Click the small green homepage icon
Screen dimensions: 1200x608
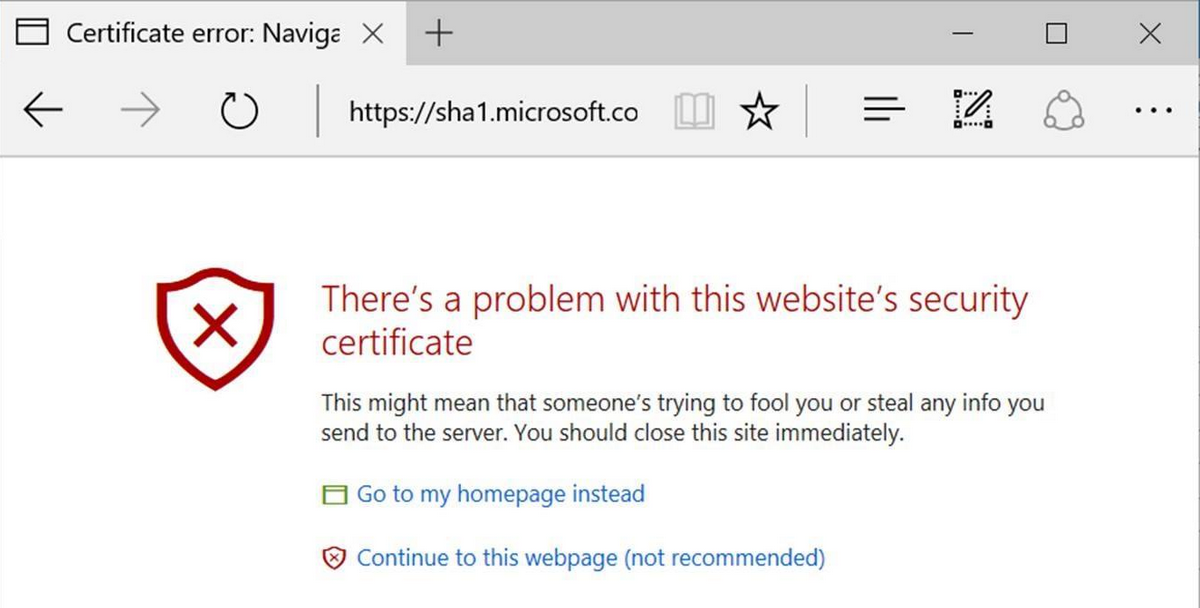(x=334, y=495)
